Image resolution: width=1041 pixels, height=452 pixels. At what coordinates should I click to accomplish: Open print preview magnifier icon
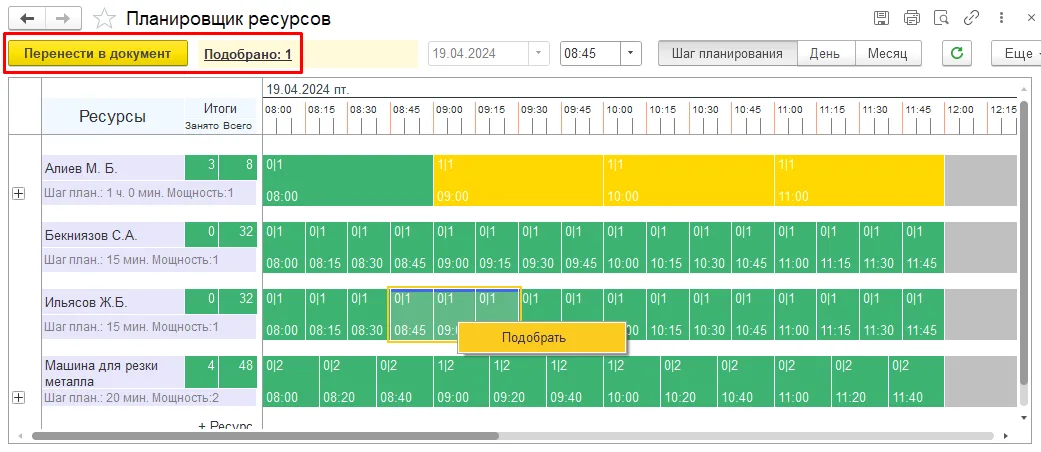point(940,18)
